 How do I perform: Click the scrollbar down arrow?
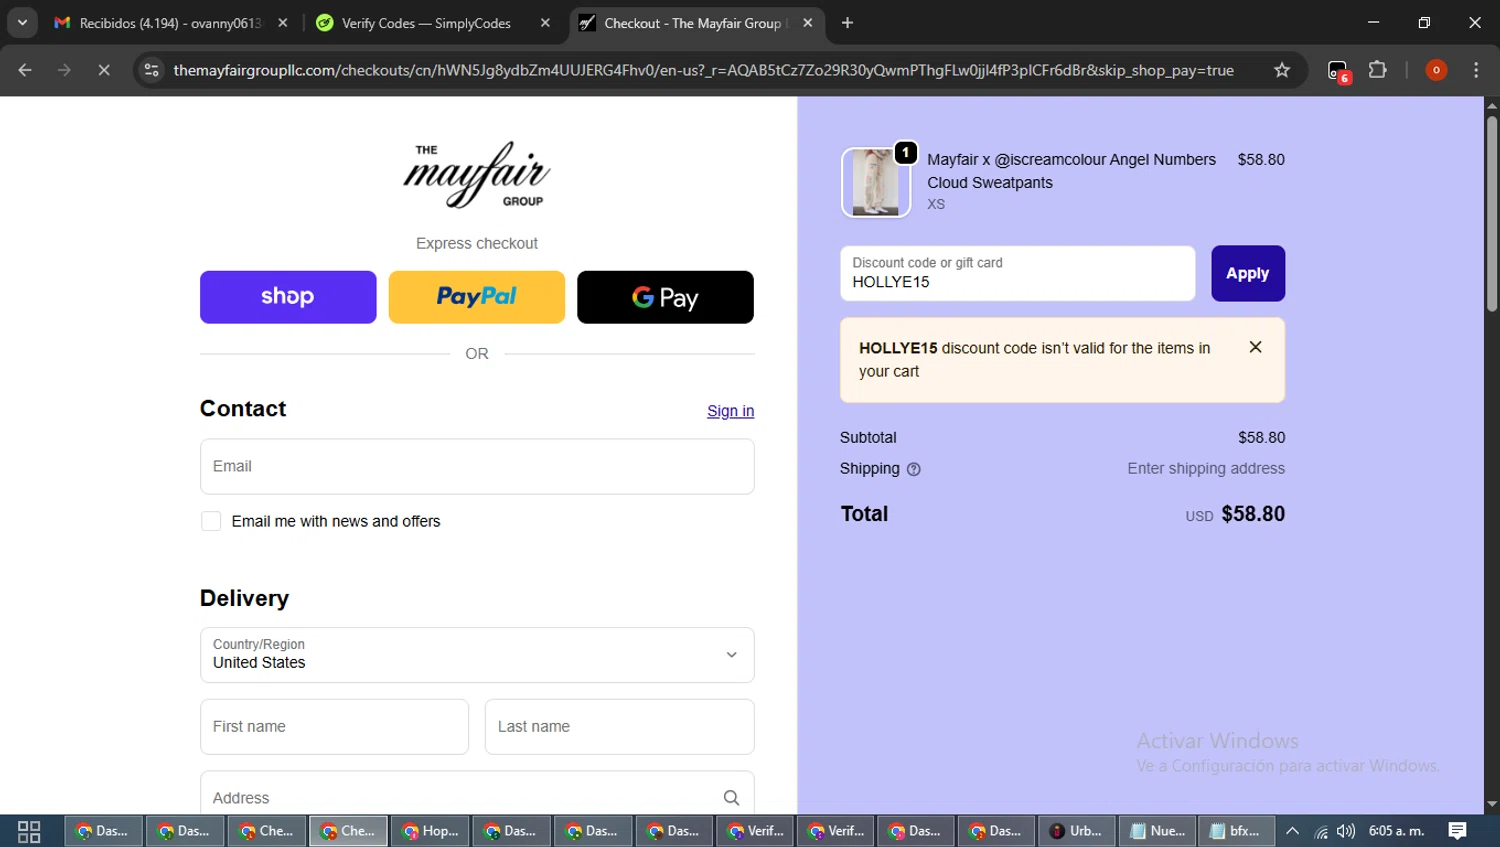point(1491,805)
